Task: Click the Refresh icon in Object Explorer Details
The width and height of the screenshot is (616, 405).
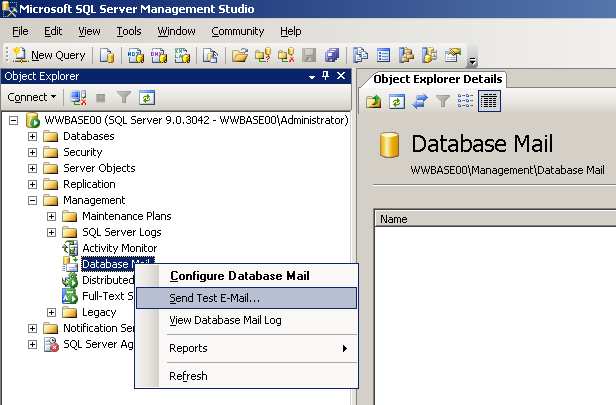Action: 396,102
